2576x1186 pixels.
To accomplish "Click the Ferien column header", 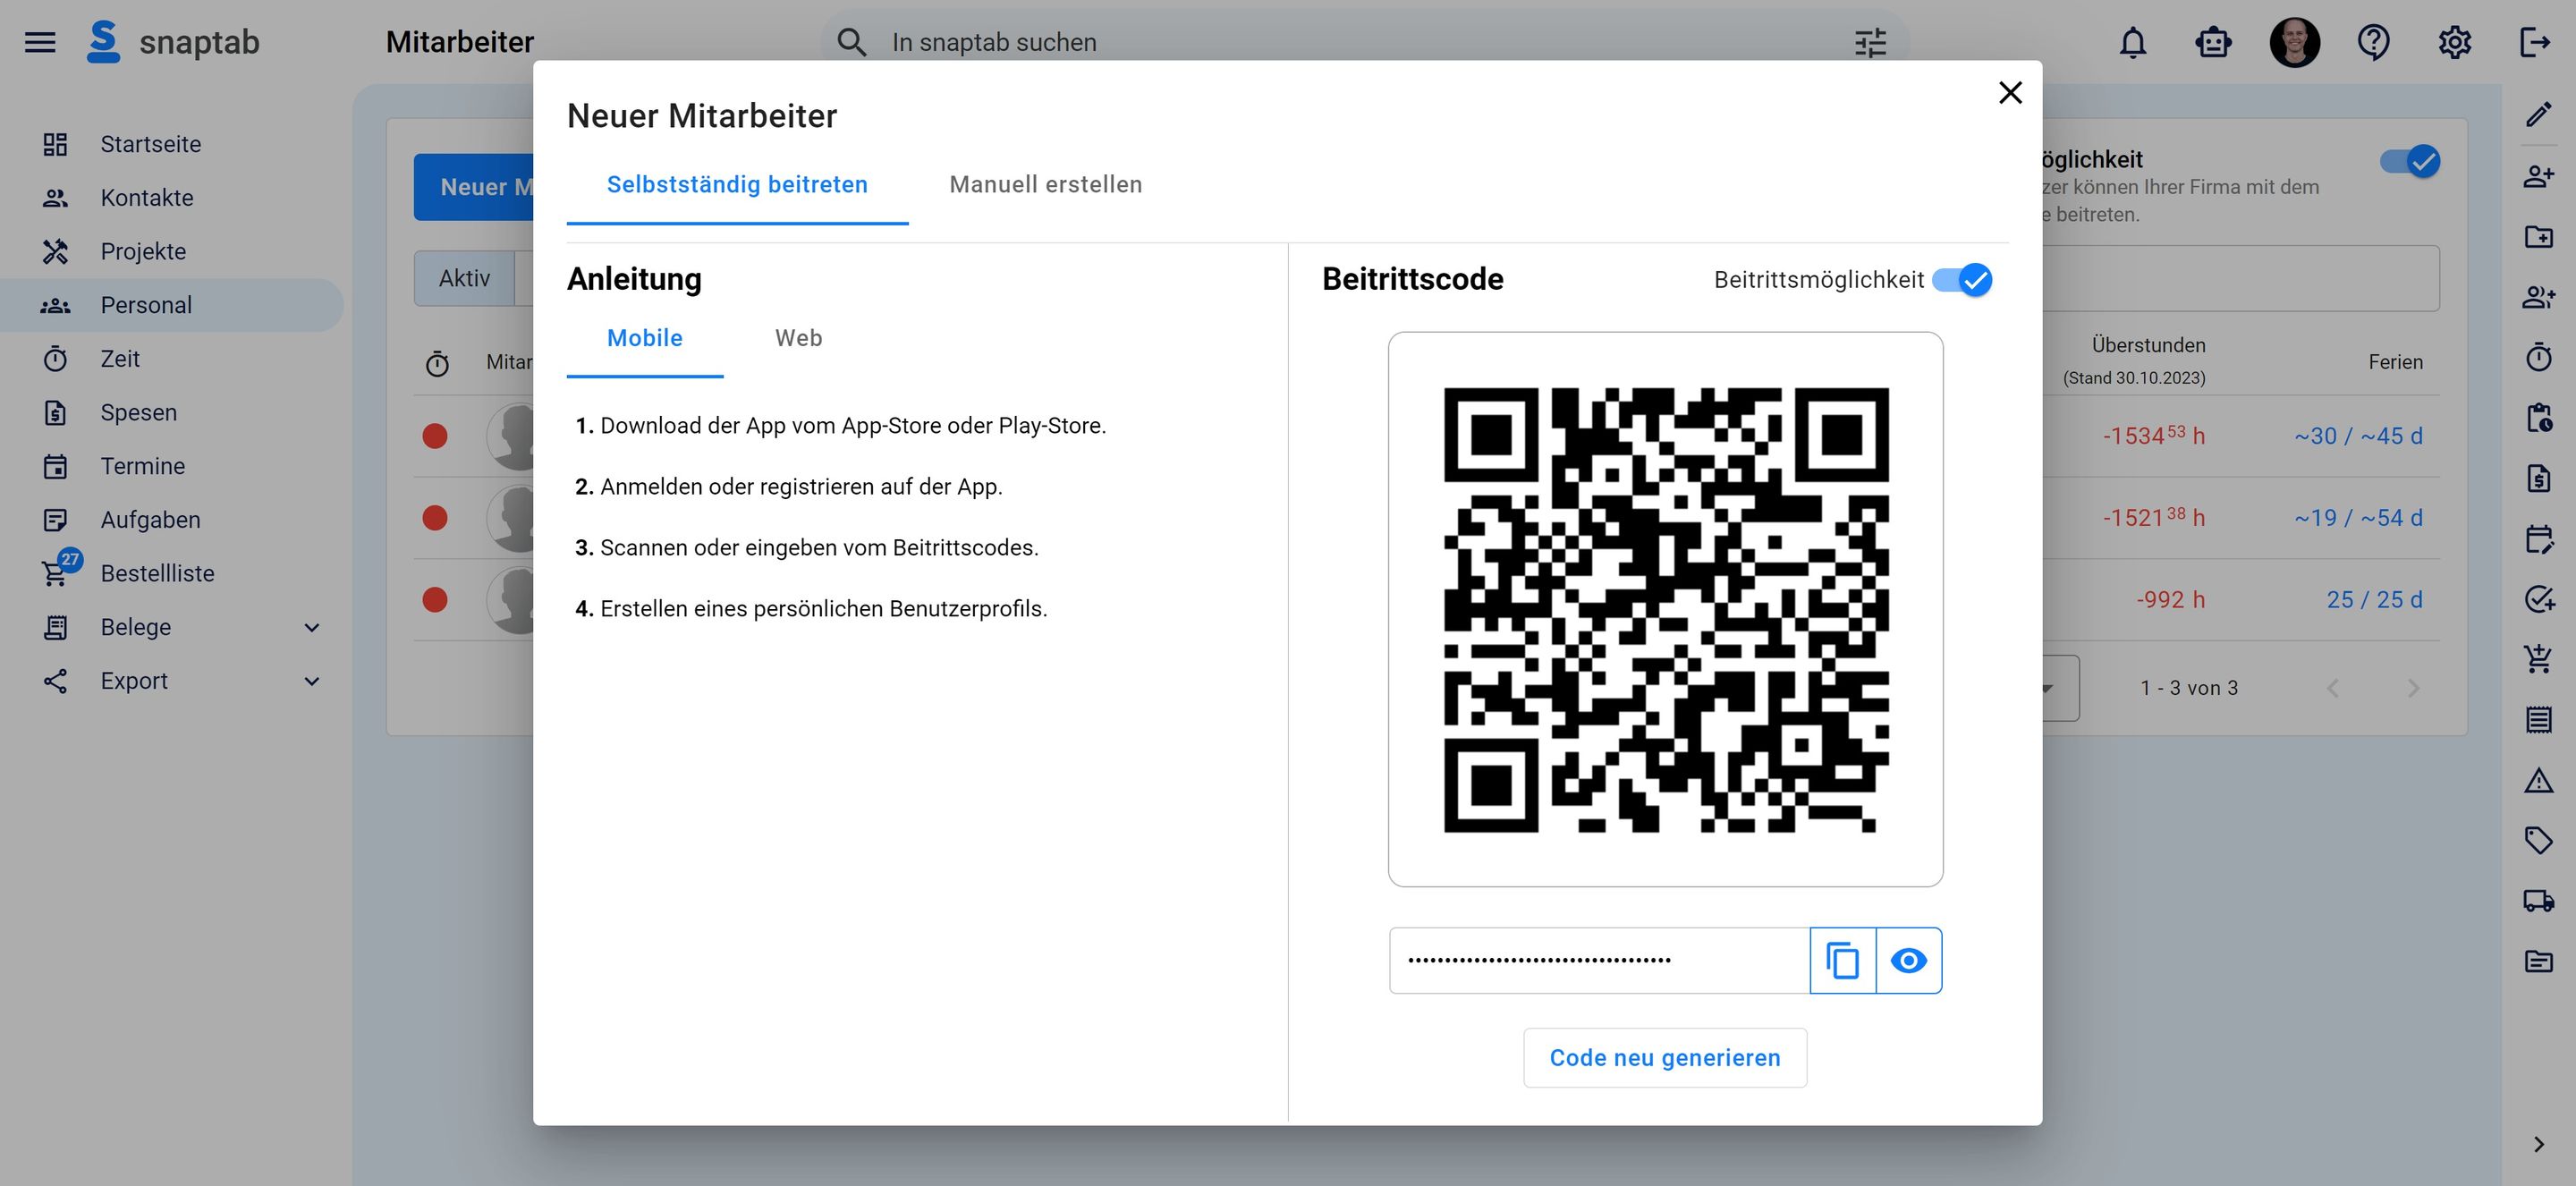I will (x=2395, y=362).
